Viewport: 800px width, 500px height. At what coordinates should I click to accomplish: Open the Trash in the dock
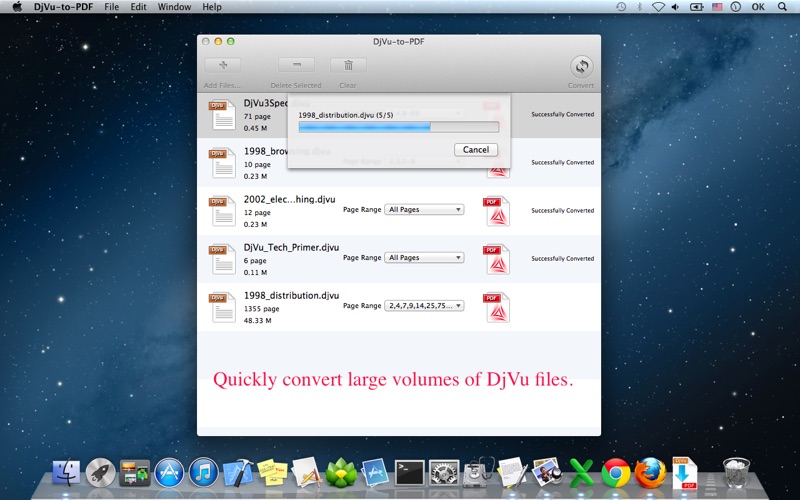coord(736,472)
